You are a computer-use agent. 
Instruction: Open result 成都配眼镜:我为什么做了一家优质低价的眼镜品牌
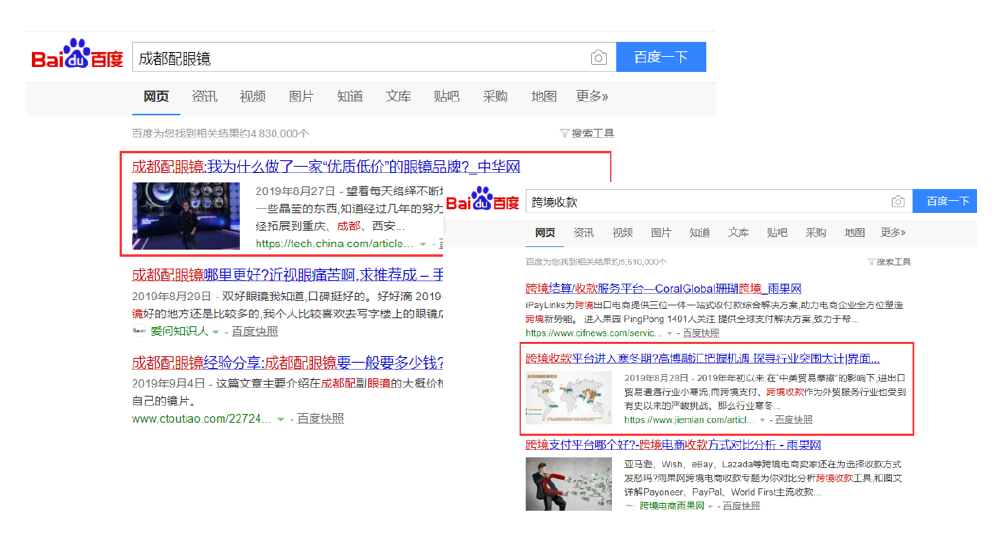[x=326, y=167]
